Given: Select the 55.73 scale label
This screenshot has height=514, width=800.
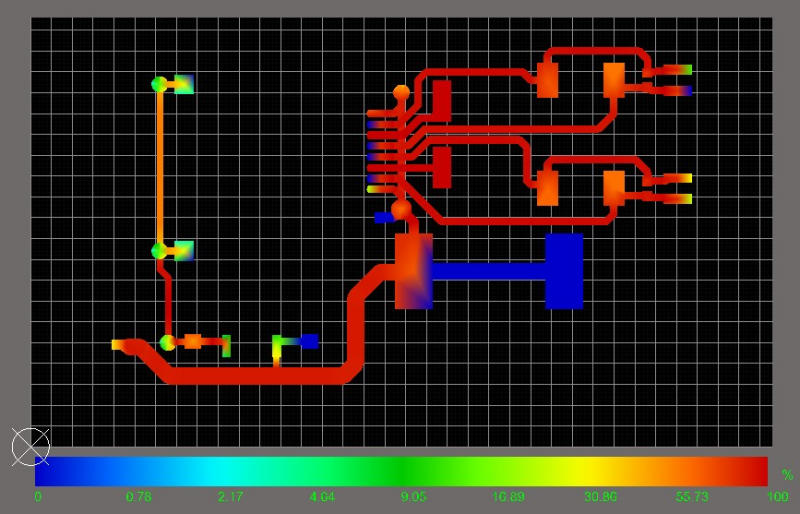Looking at the screenshot, I should (x=692, y=497).
